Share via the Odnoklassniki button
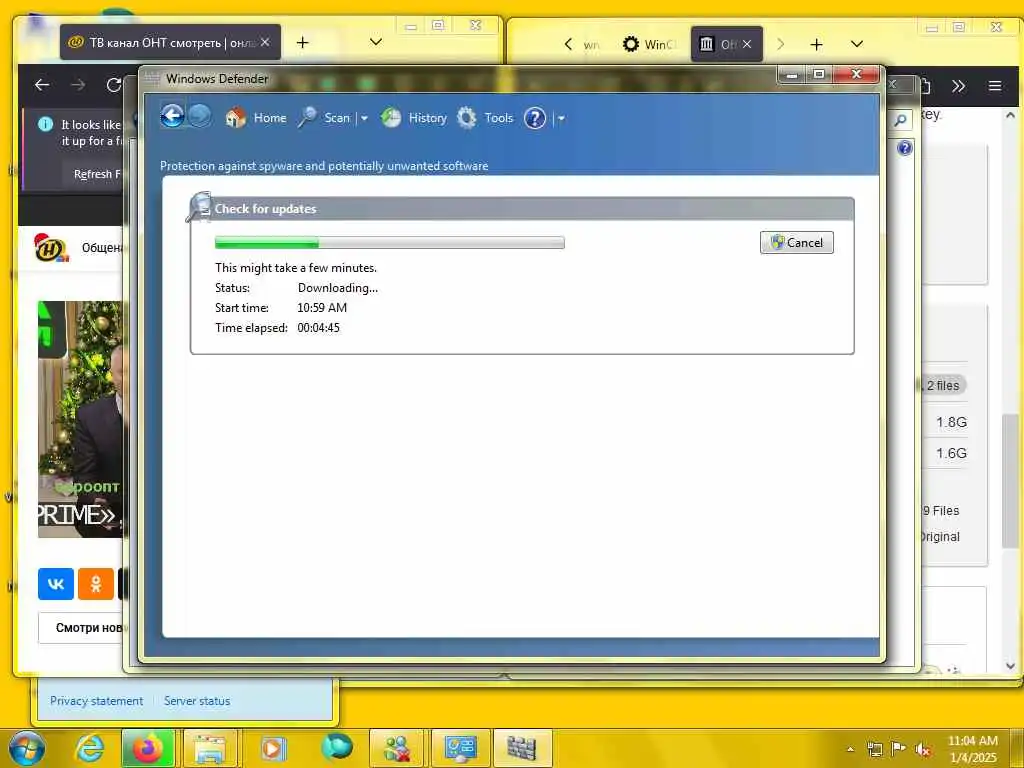The height and width of the screenshot is (768, 1024). (x=95, y=583)
